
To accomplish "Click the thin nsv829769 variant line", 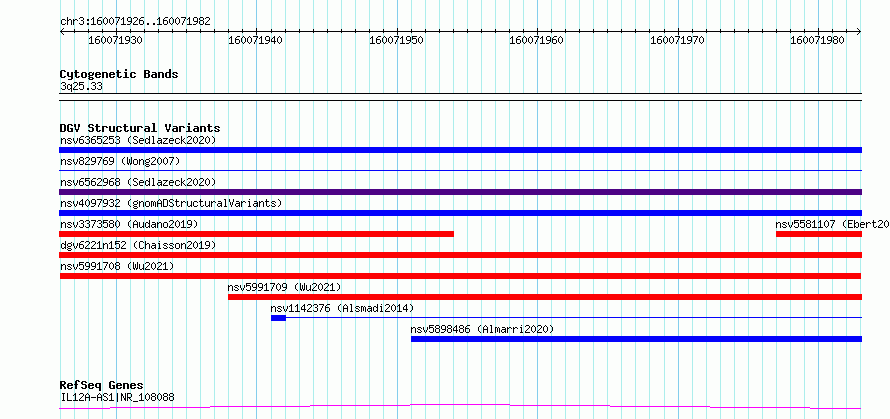I will pos(460,170).
